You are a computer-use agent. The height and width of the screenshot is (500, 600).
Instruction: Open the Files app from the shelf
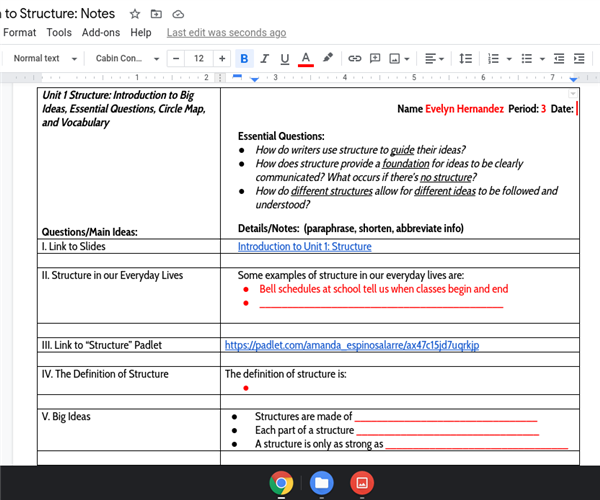point(321,483)
